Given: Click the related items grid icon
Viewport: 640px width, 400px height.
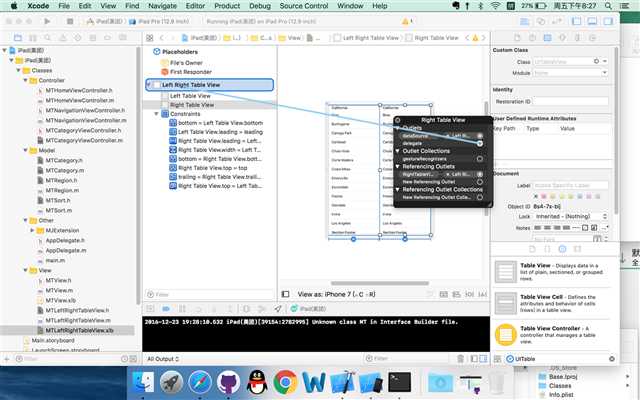Looking at the screenshot, I should (150, 38).
